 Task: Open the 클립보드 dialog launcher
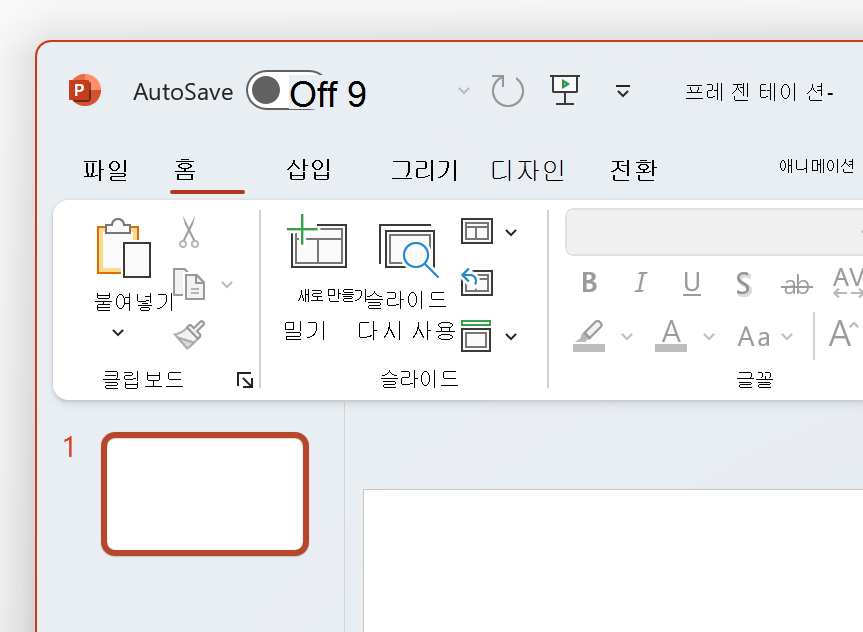coord(245,380)
